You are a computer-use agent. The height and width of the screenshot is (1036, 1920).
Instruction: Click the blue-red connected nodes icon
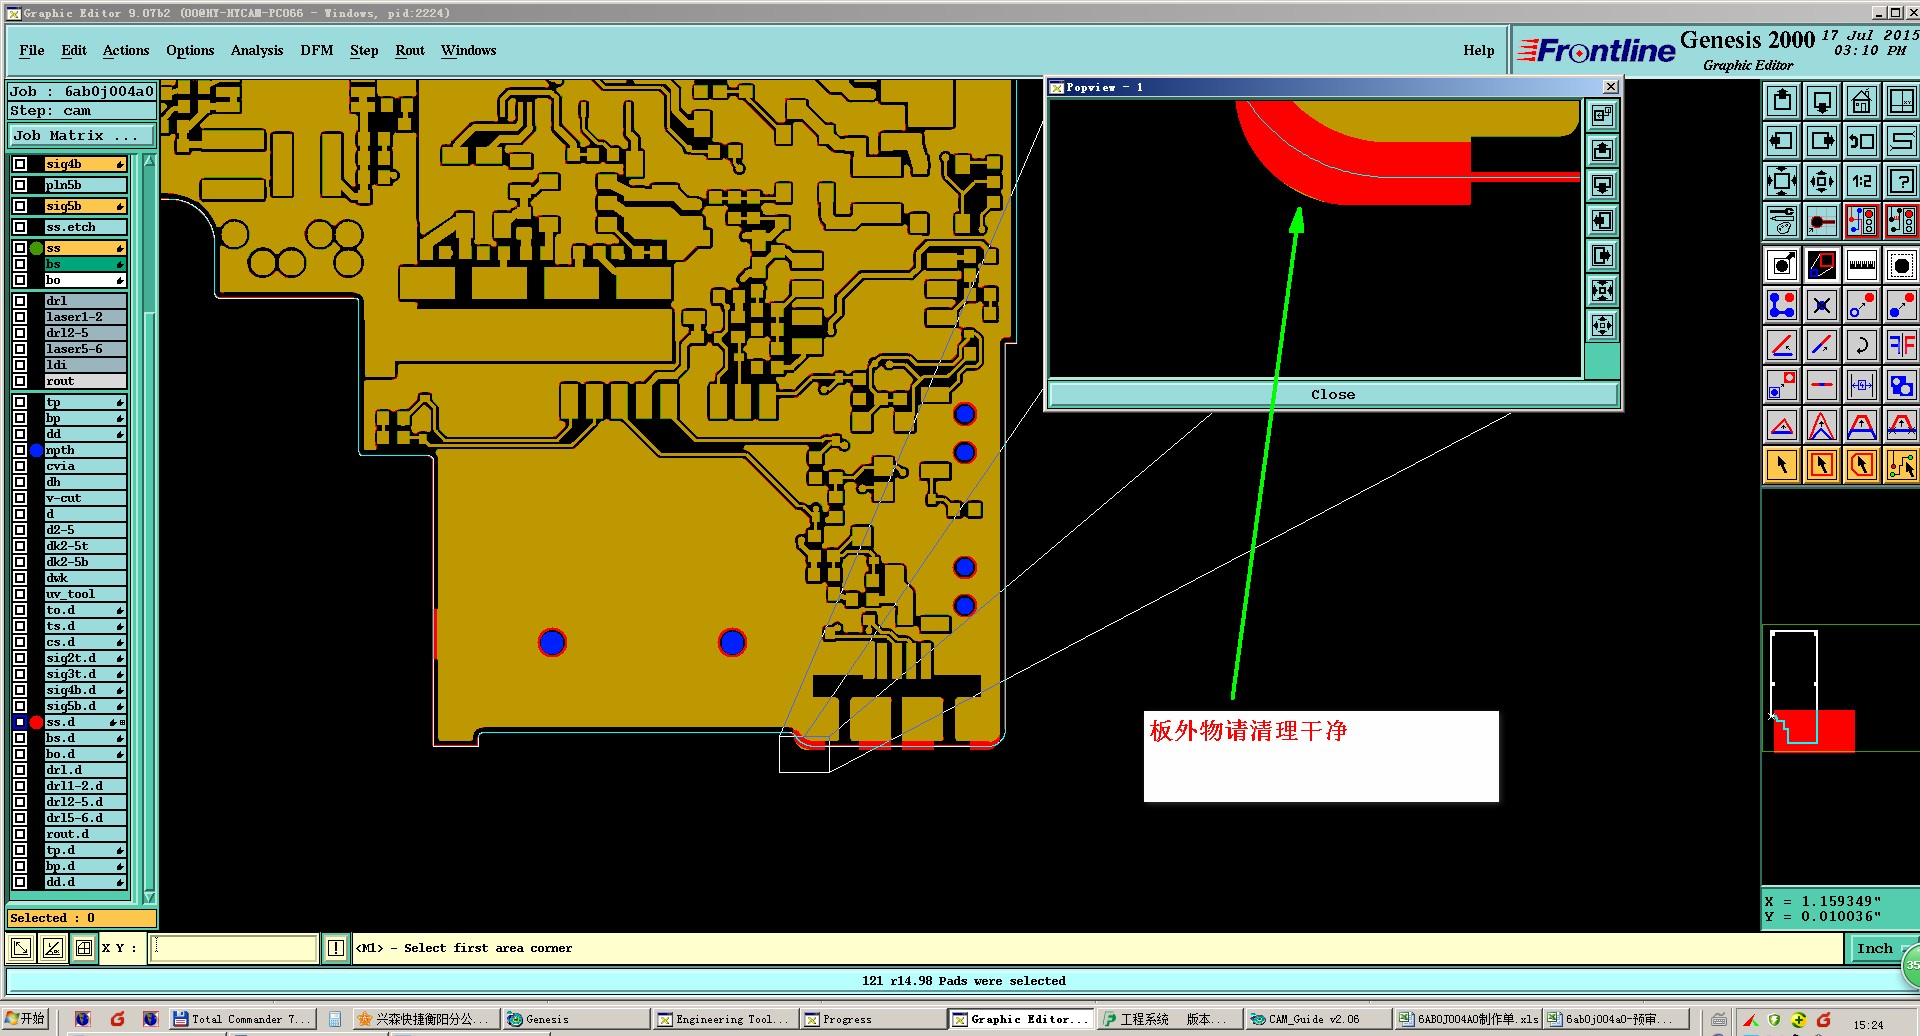[x=1782, y=305]
